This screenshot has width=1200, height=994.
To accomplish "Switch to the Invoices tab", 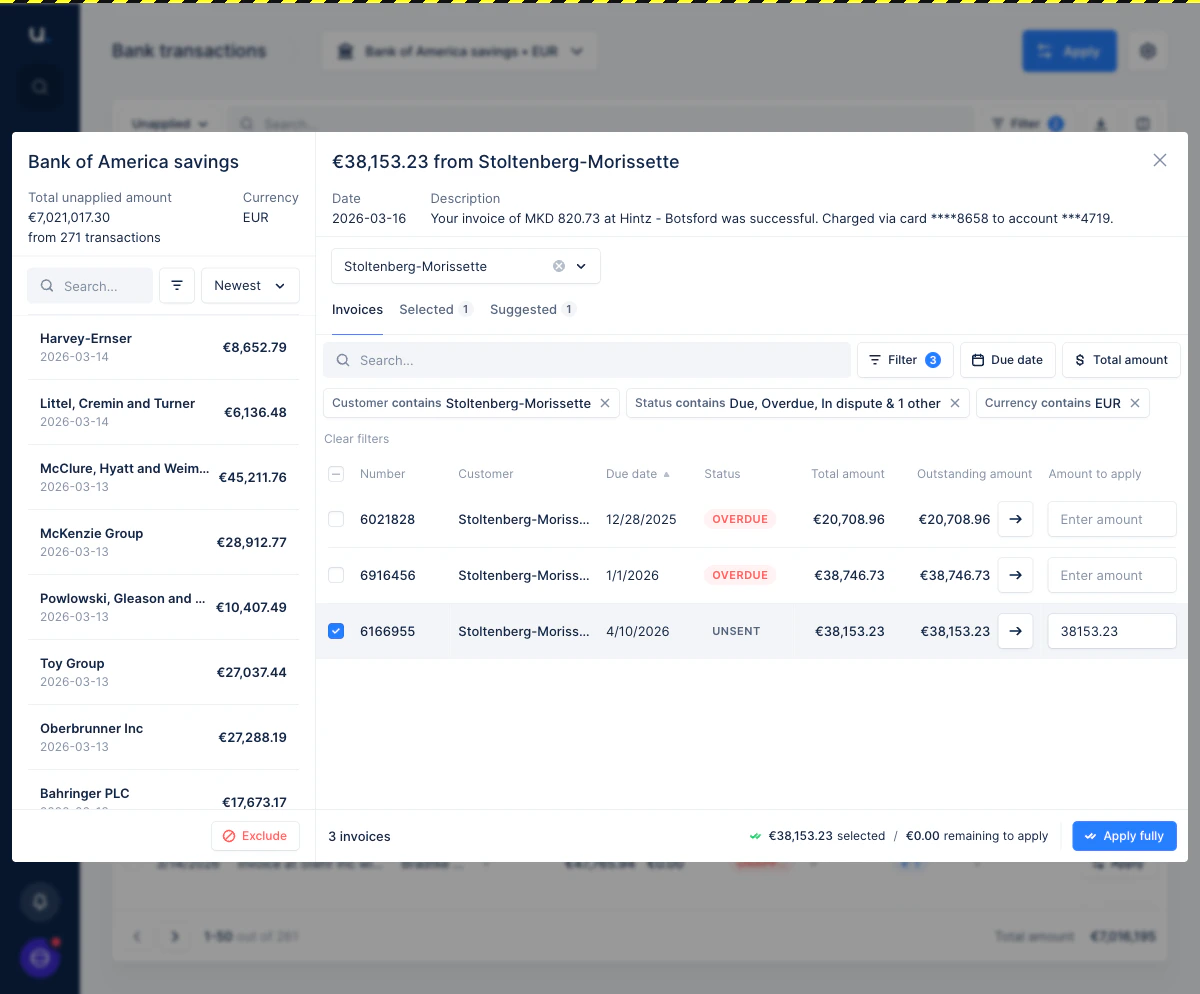I will (x=357, y=309).
